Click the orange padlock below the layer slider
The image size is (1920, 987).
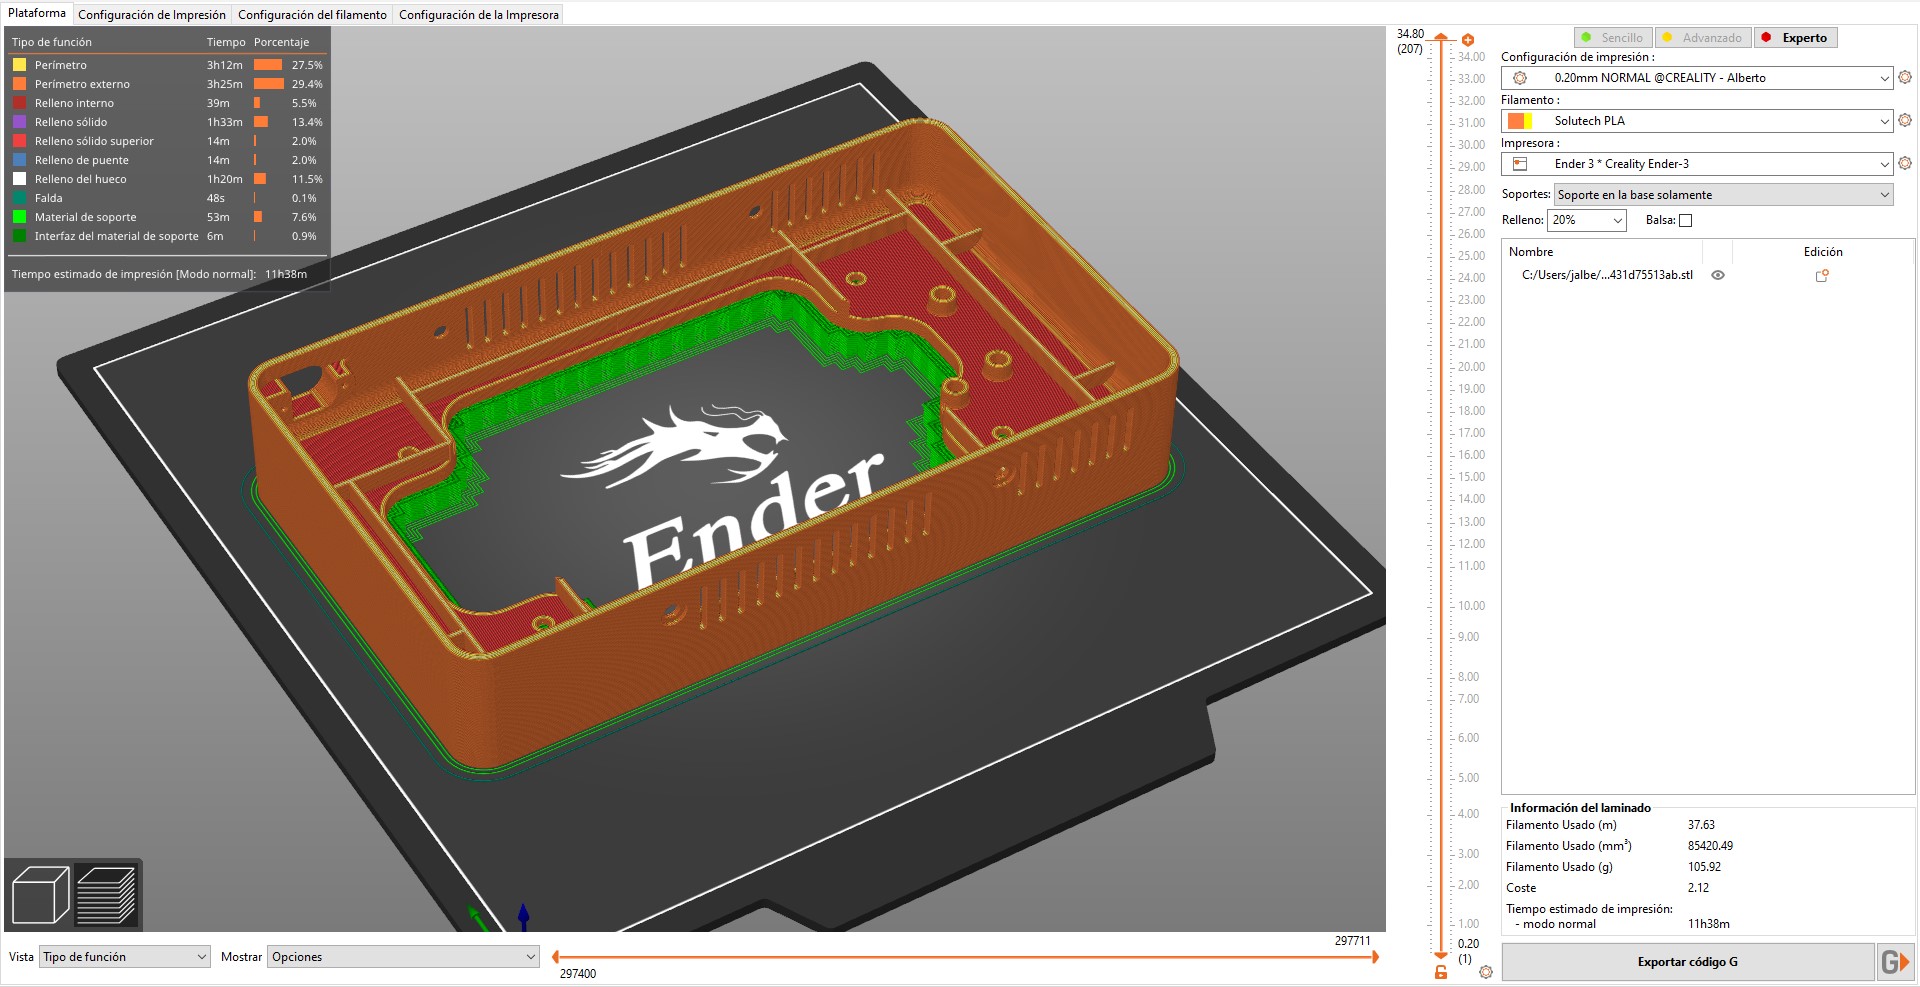coord(1441,972)
